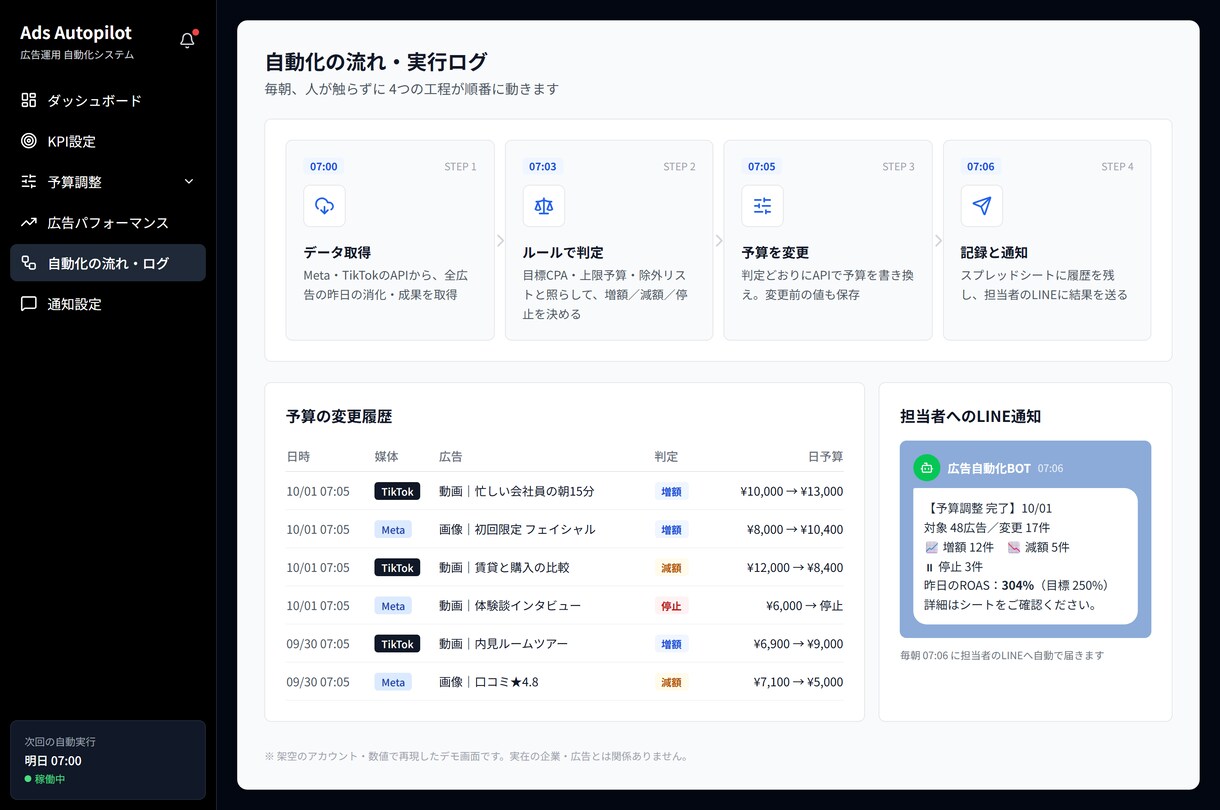This screenshot has height=810, width=1220.
Task: Click the 広告パフォーマンス trend icon
Action: coord(29,222)
